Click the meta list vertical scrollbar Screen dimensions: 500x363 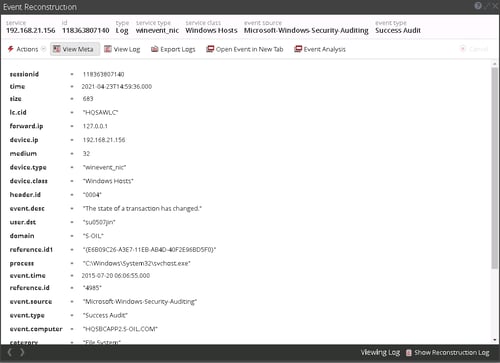(495, 167)
